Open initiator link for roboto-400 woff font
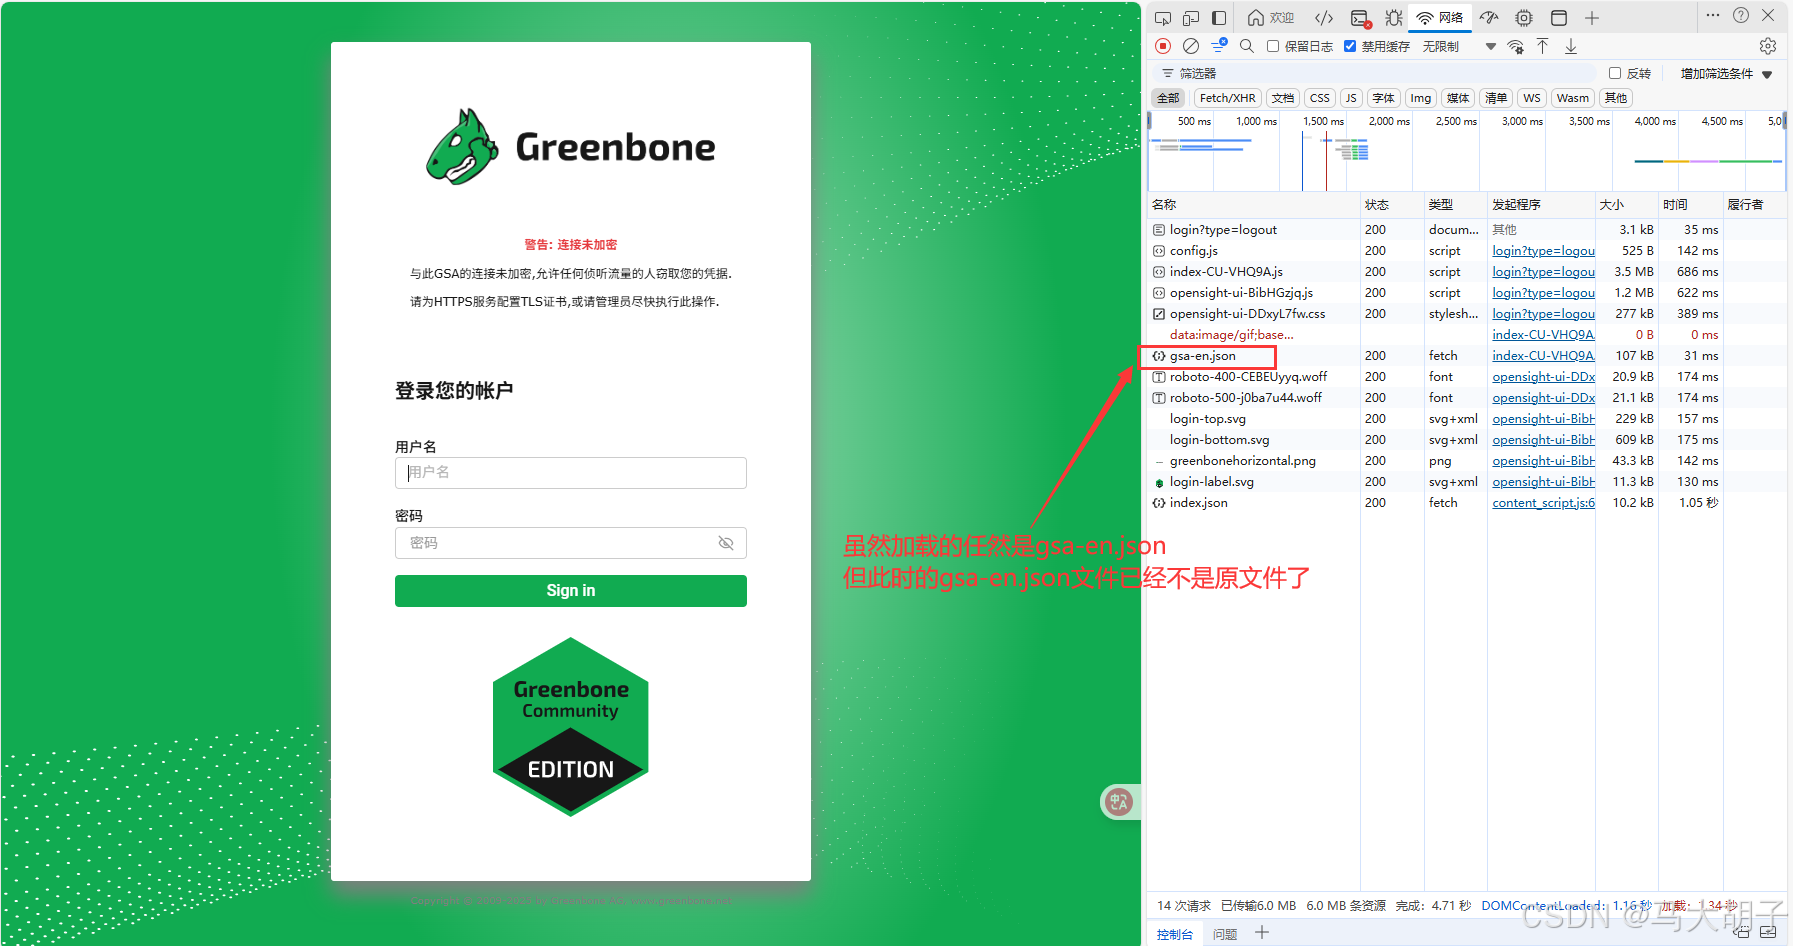Viewport: 1793px width, 946px height. [1543, 377]
